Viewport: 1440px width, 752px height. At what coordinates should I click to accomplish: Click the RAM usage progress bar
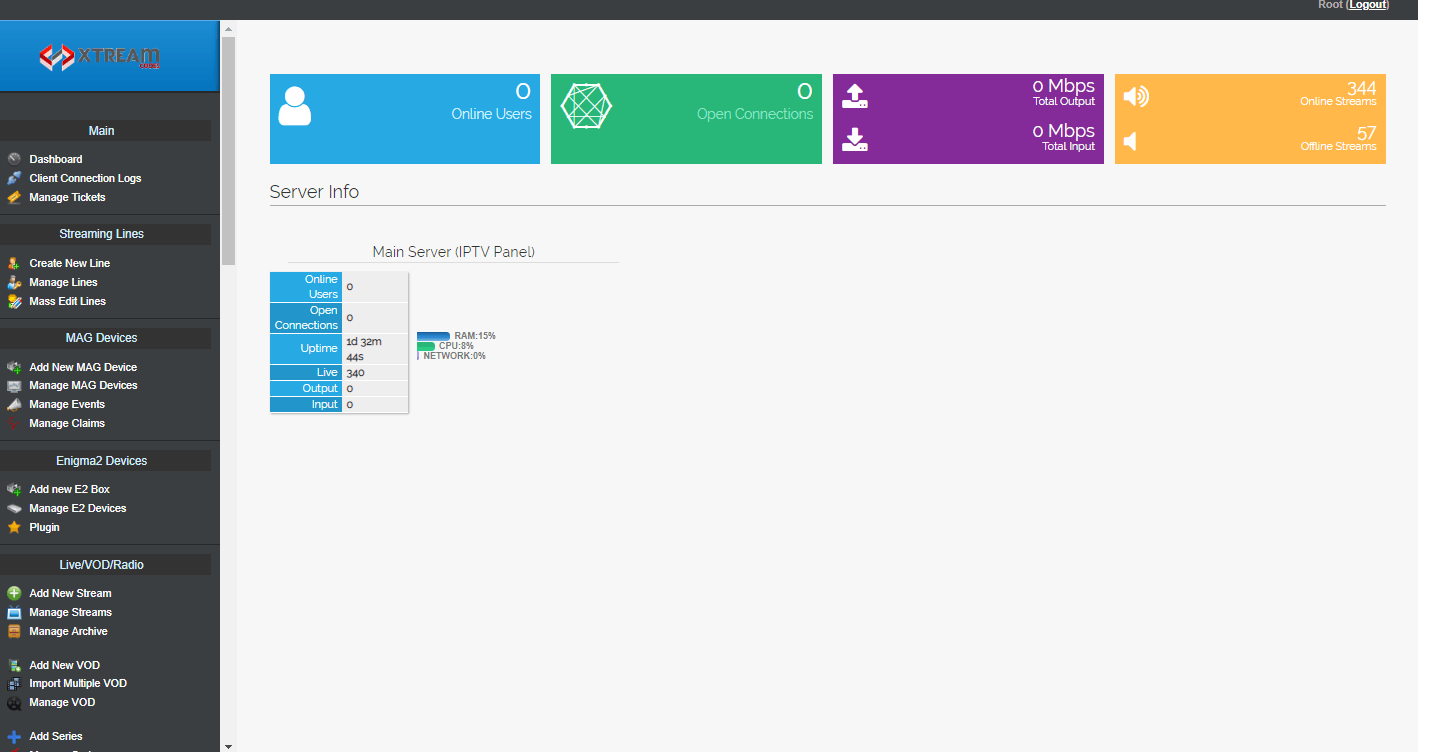[x=433, y=336]
